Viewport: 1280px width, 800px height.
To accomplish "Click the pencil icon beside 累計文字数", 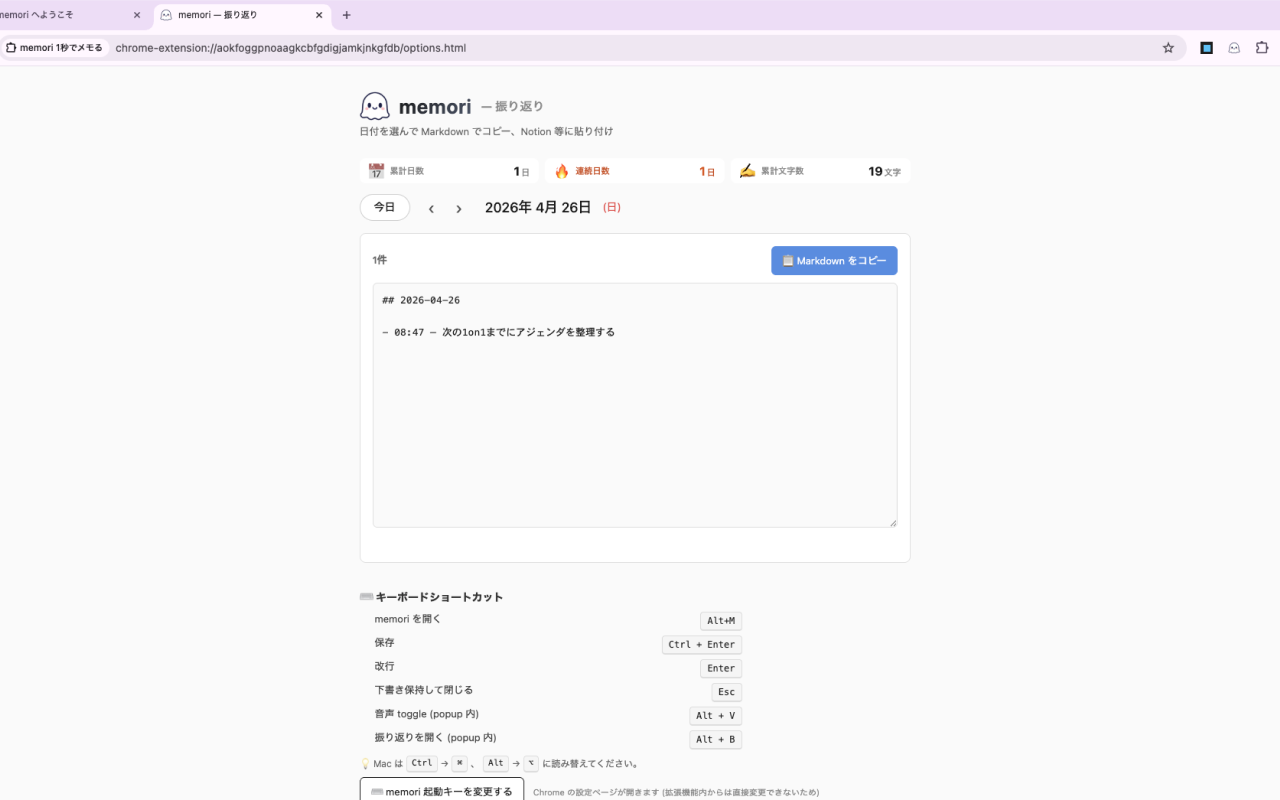I will tap(747, 171).
